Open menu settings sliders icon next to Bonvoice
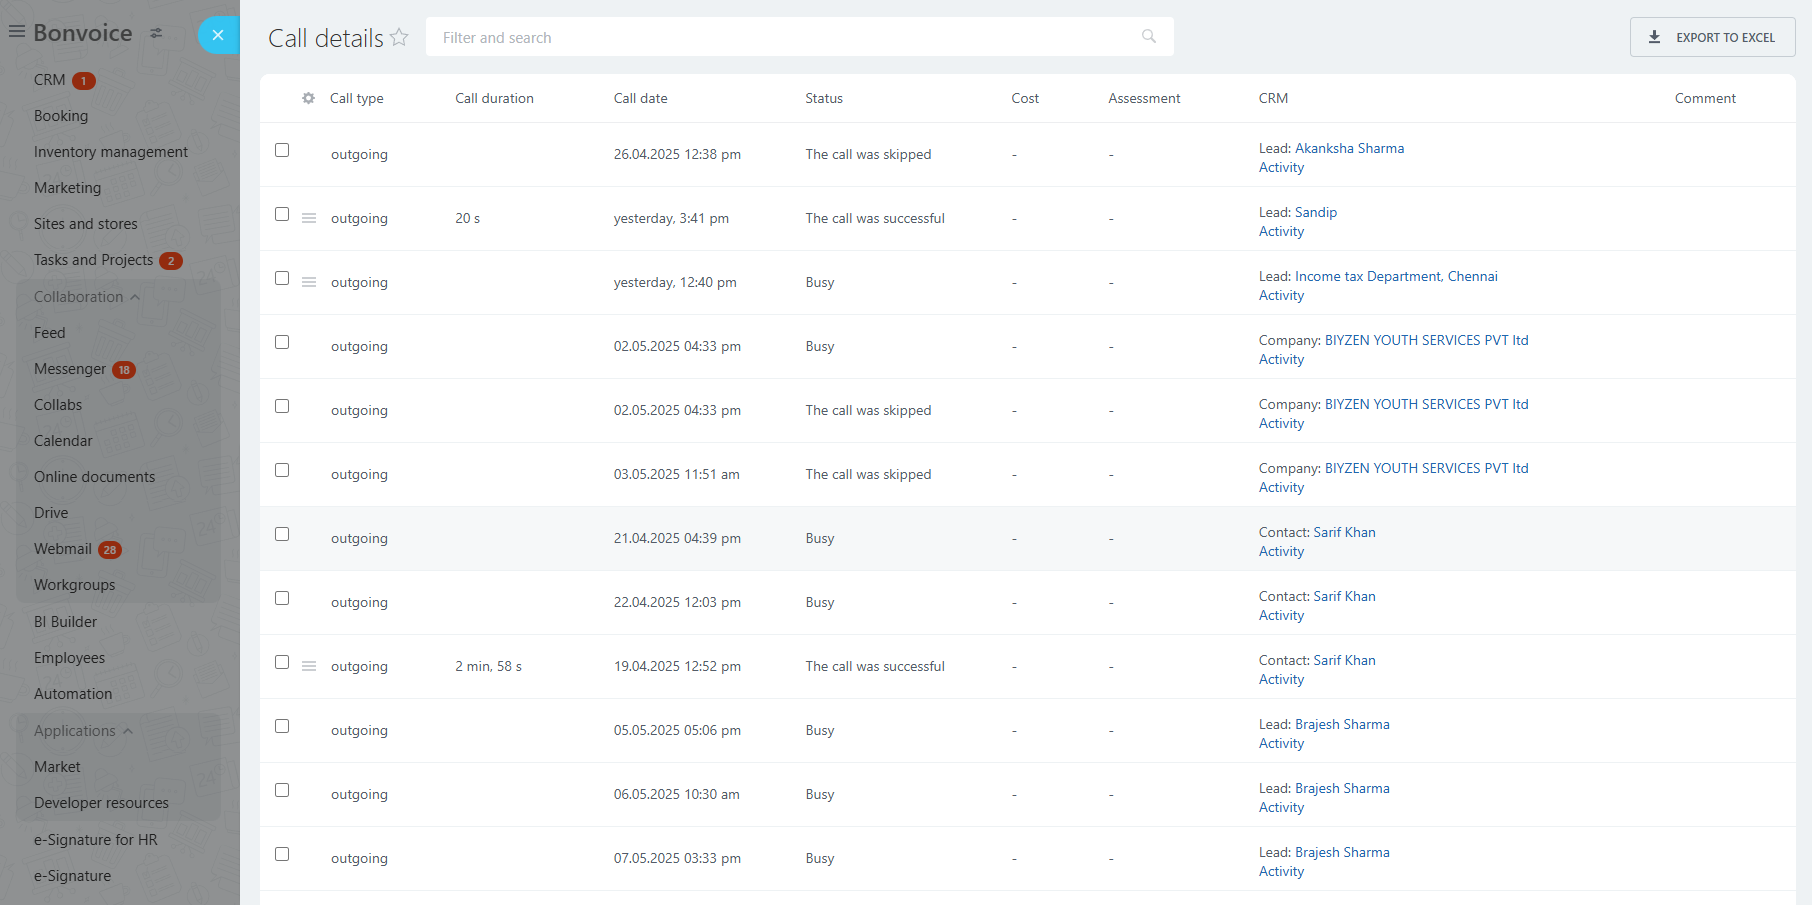 [x=156, y=33]
